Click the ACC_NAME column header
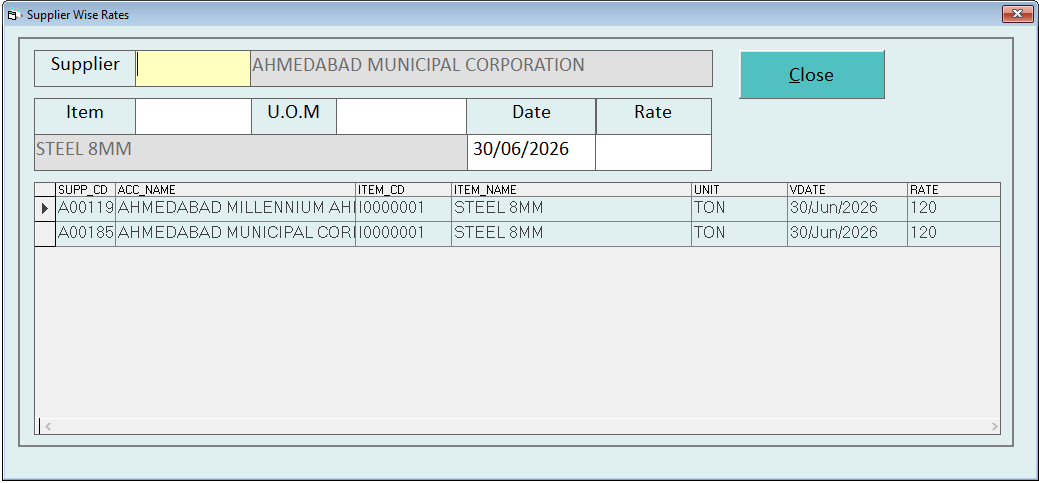The width and height of the screenshot is (1039, 483). (235, 189)
